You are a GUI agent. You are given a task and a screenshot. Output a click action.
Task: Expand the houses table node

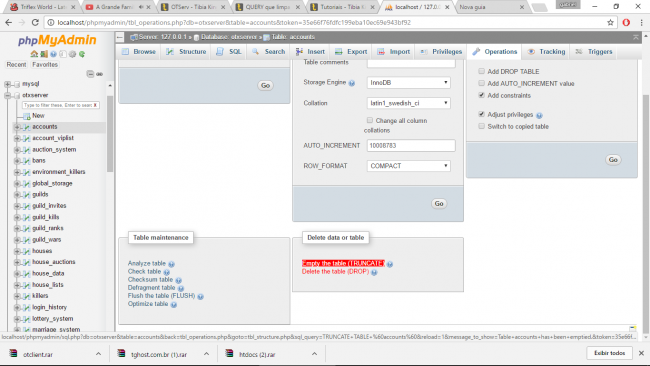(17, 251)
